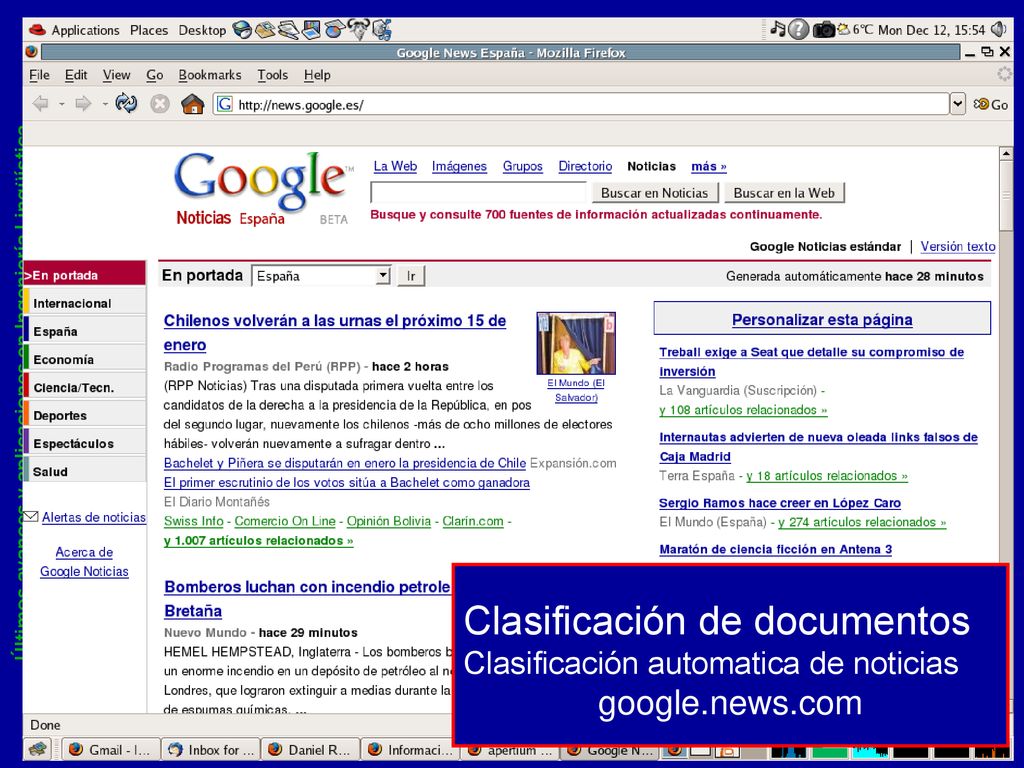Open the help question mark icon

pyautogui.click(x=798, y=29)
